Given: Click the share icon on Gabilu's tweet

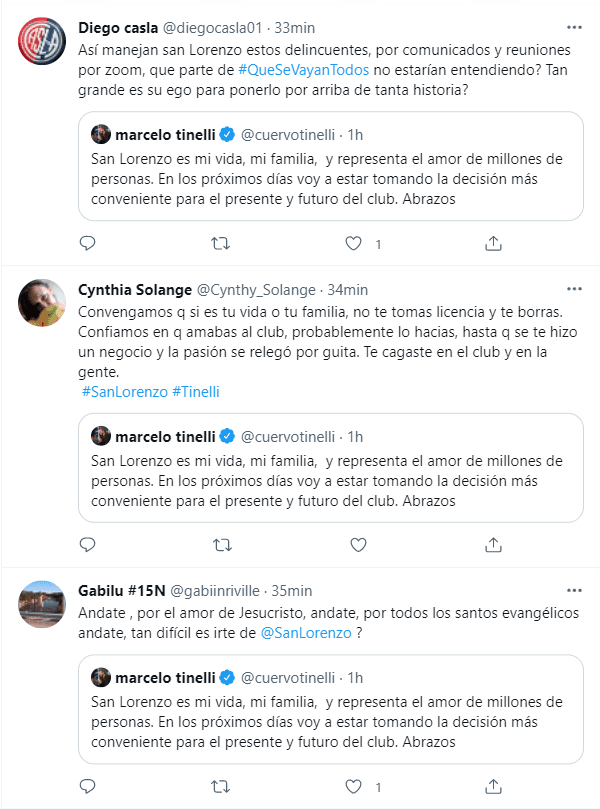Looking at the screenshot, I should point(492,785).
